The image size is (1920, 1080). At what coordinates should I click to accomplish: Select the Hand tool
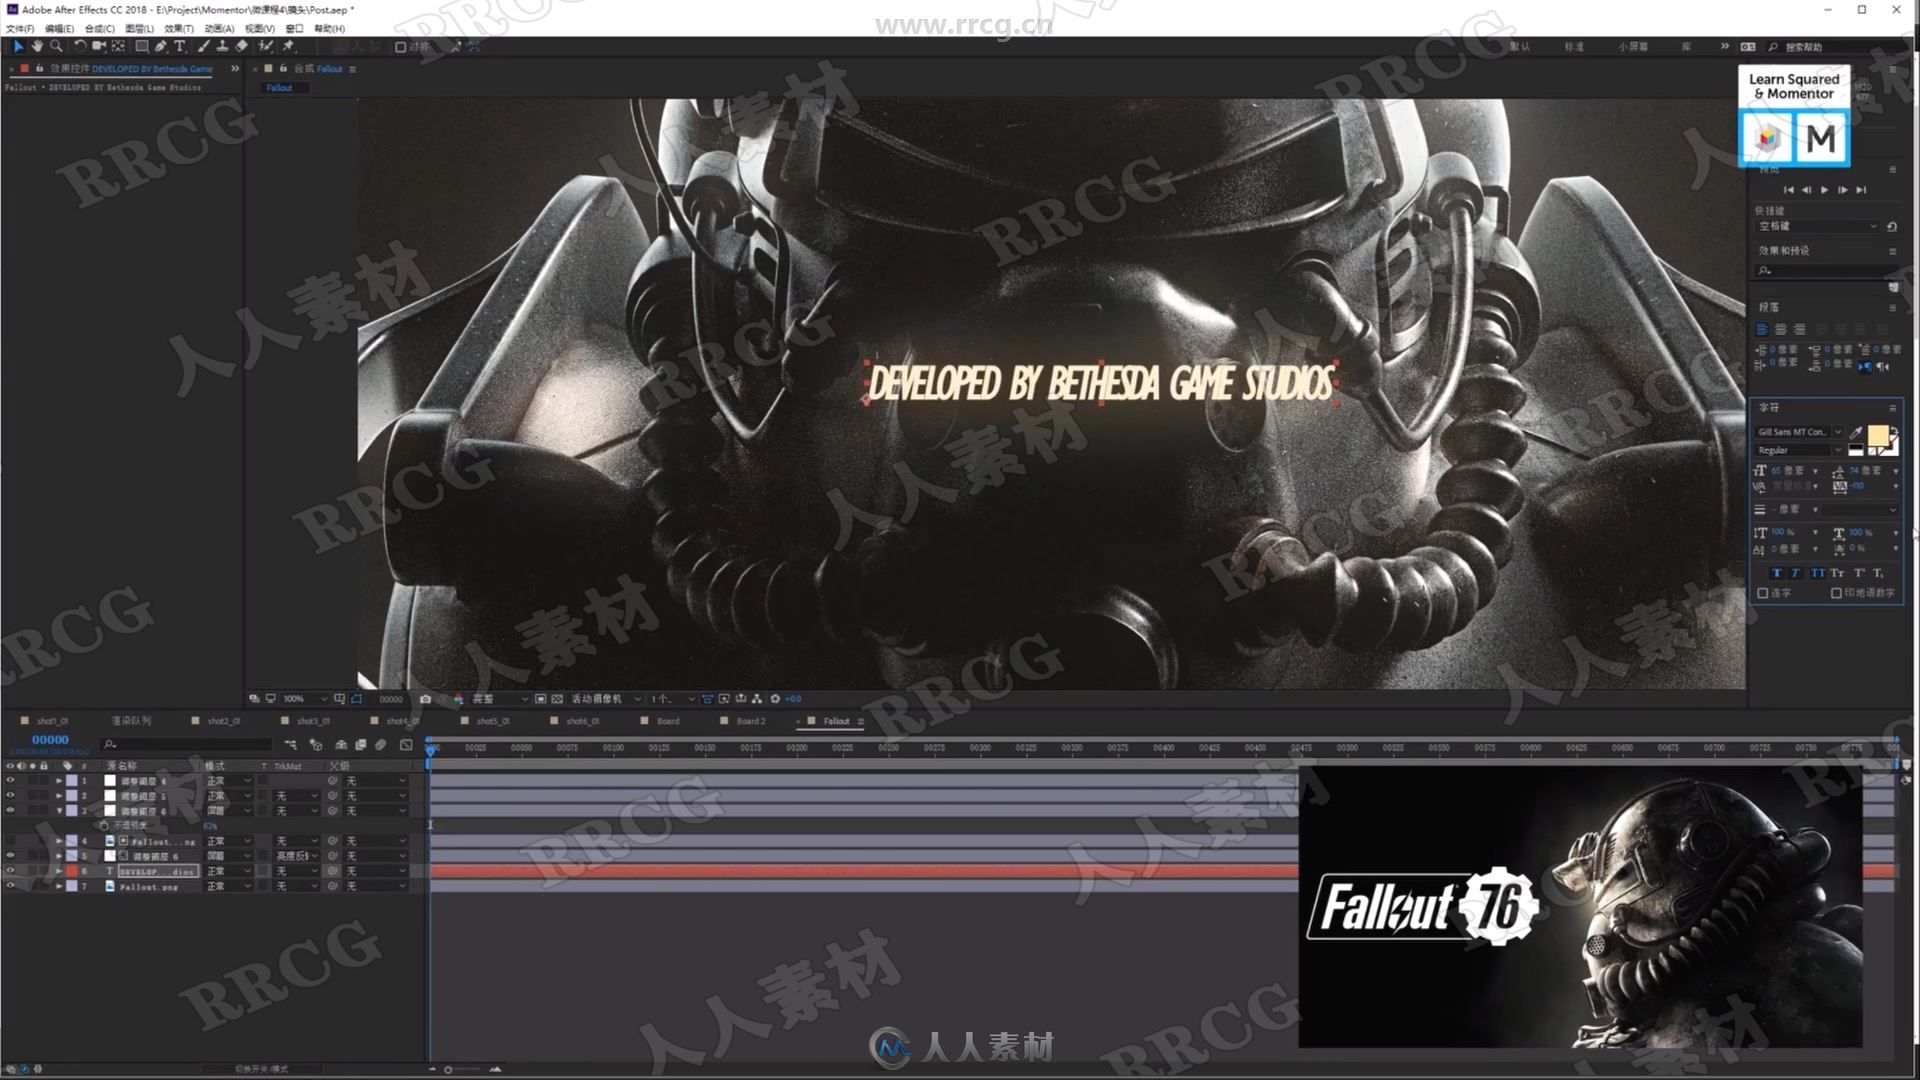click(37, 46)
